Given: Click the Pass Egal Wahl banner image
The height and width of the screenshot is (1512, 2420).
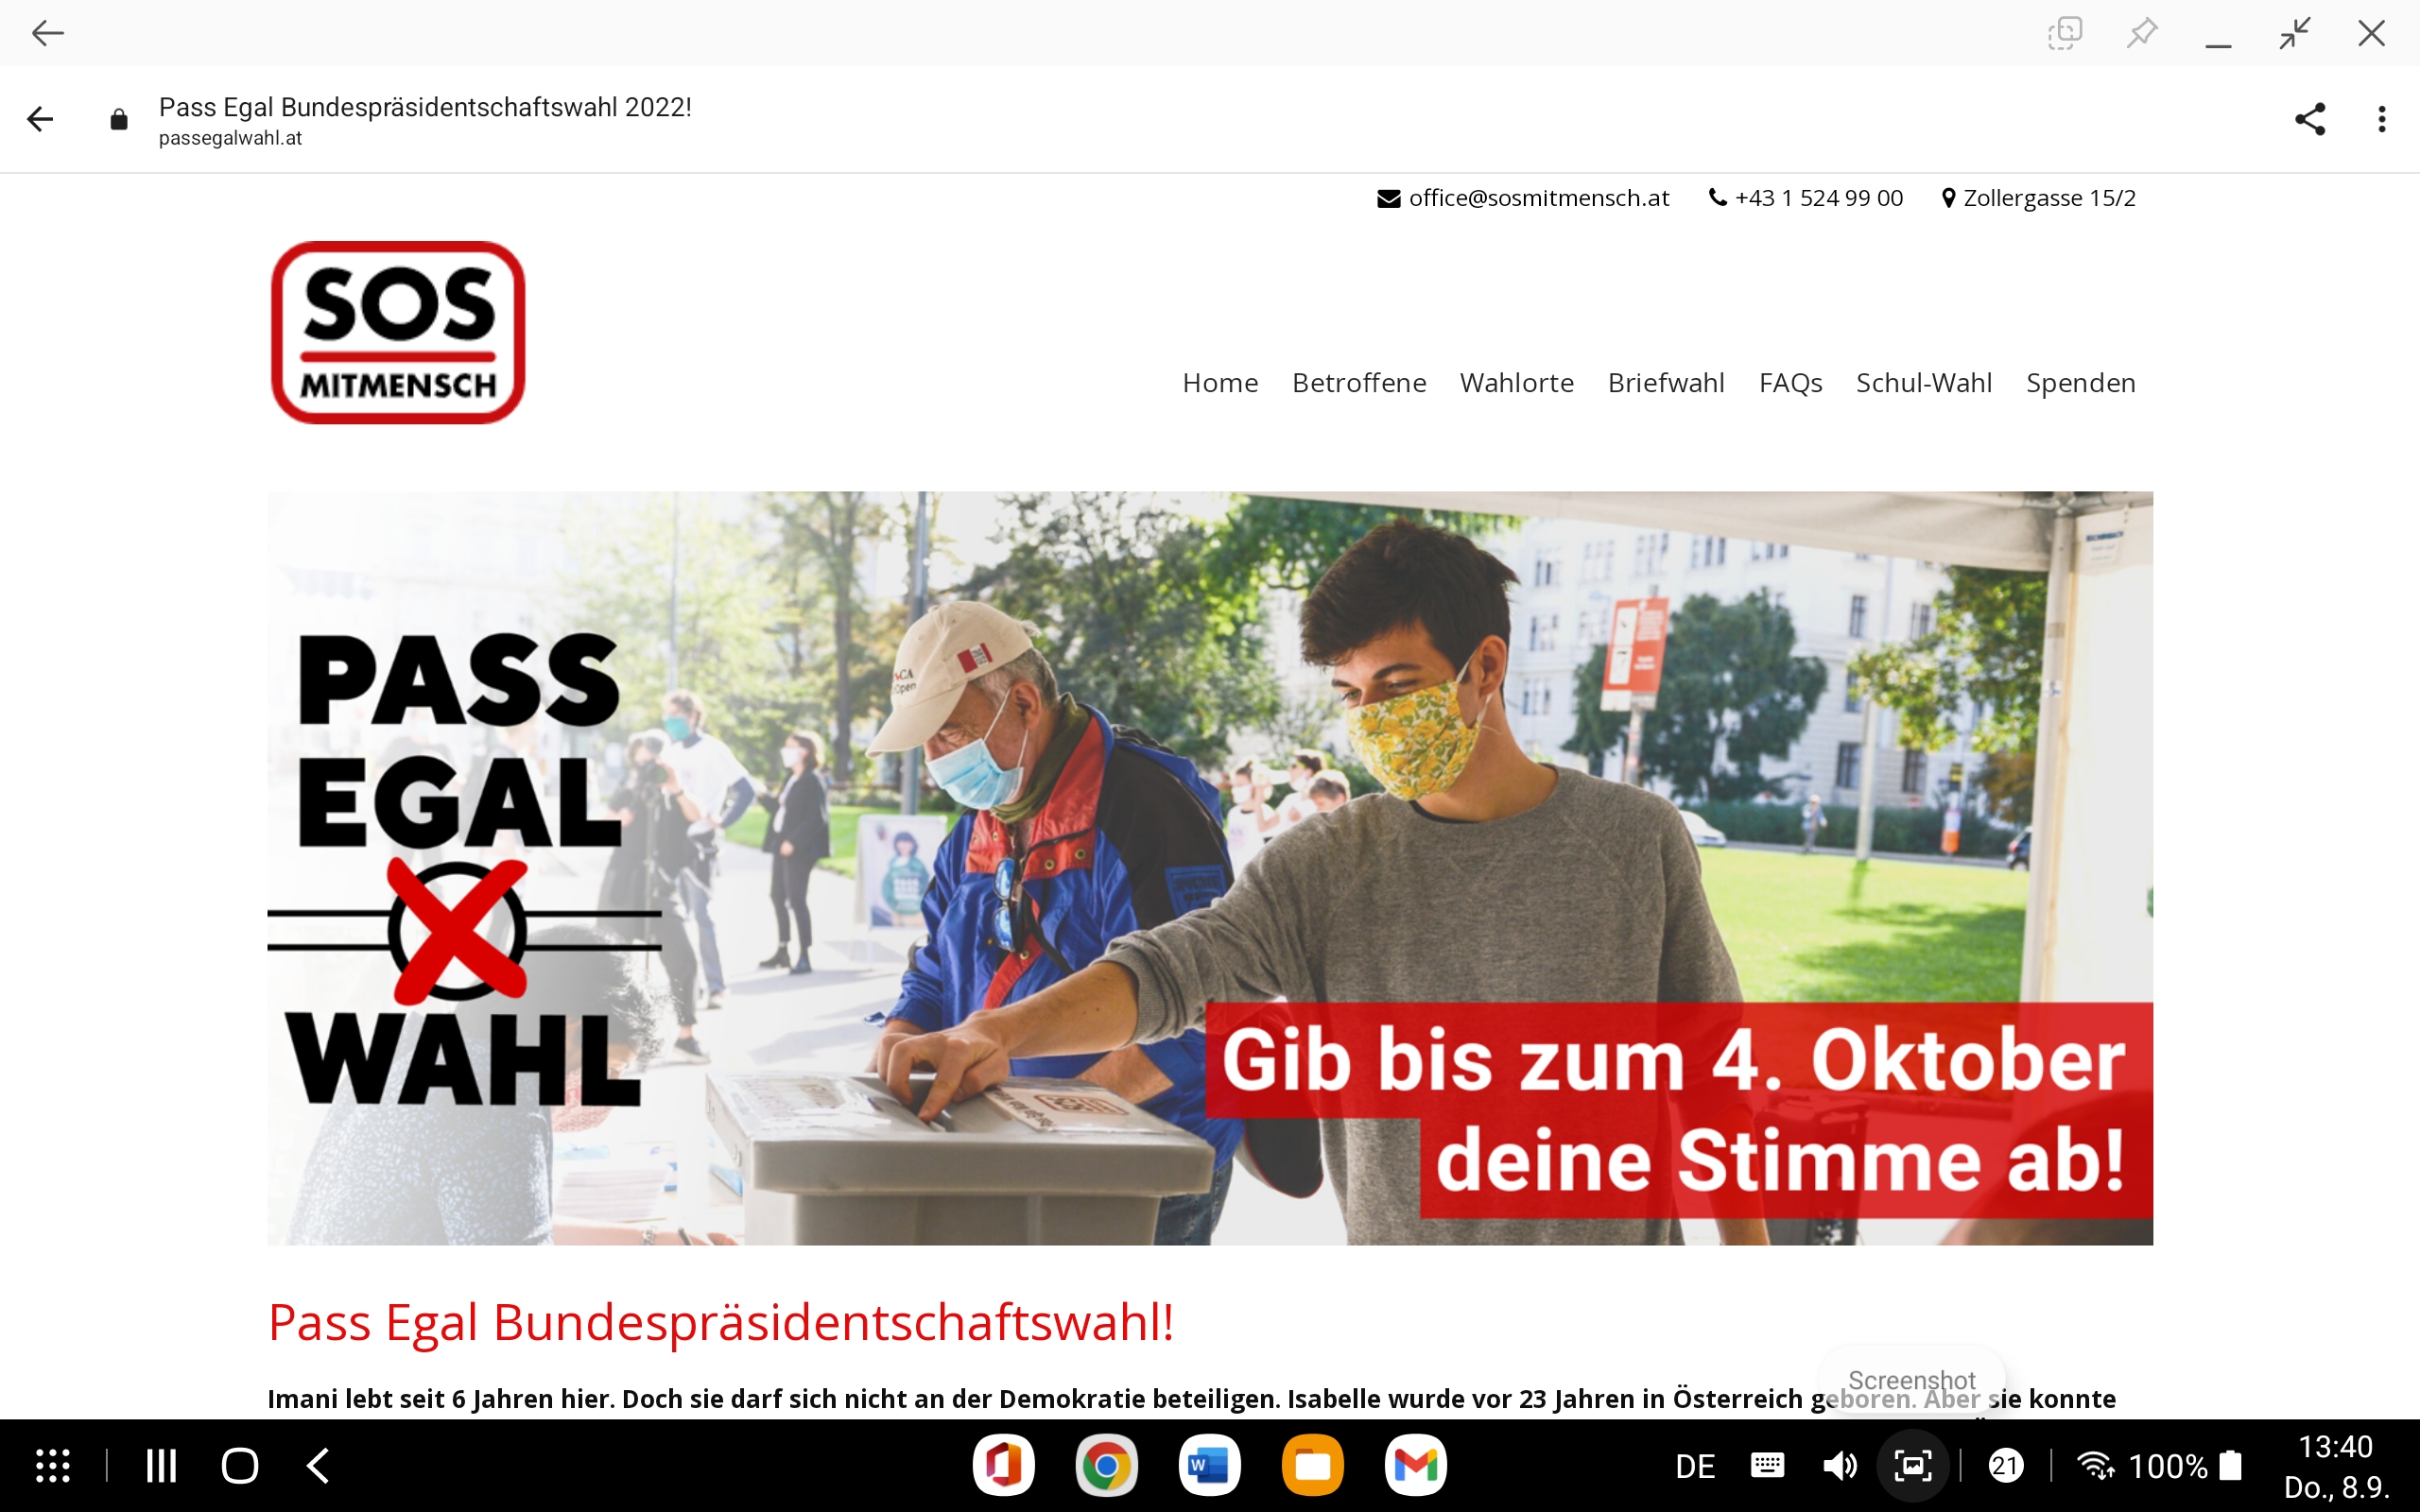Looking at the screenshot, I should [x=1209, y=868].
